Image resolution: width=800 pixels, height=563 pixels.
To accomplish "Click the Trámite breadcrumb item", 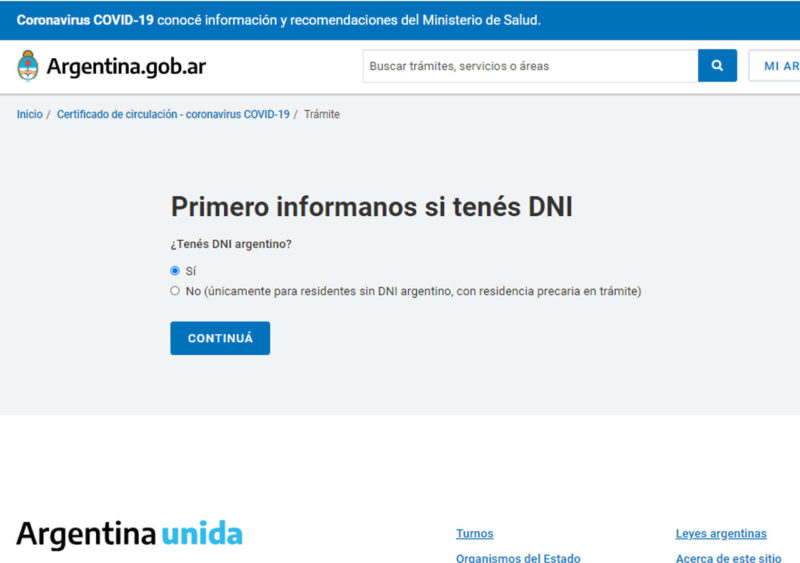I will point(322,114).
